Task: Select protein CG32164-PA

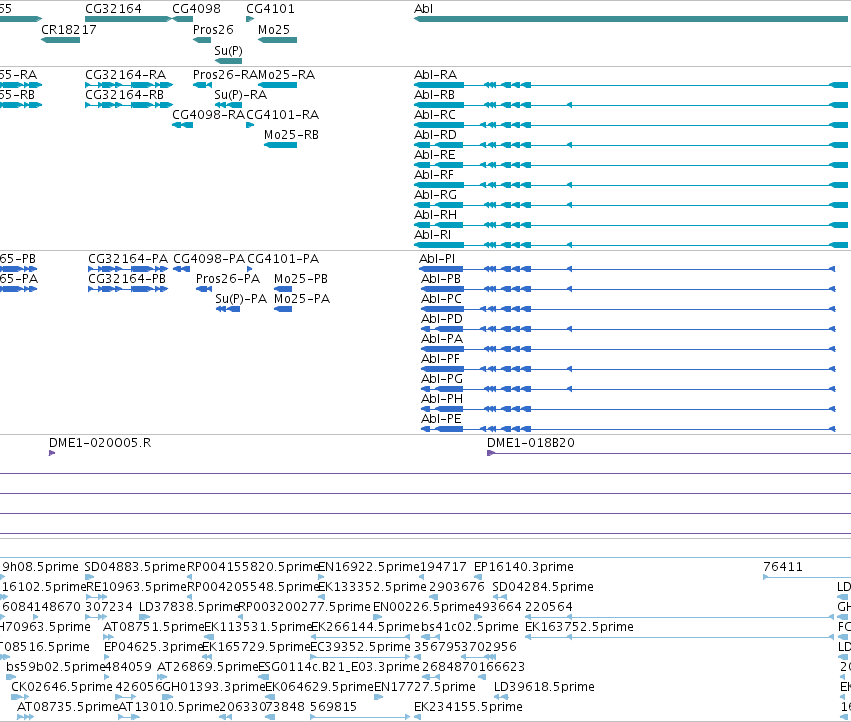Action: (128, 269)
